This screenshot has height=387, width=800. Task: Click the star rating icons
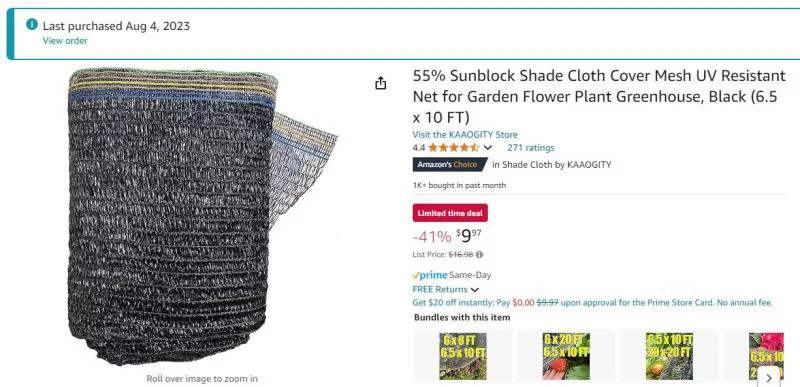454,148
